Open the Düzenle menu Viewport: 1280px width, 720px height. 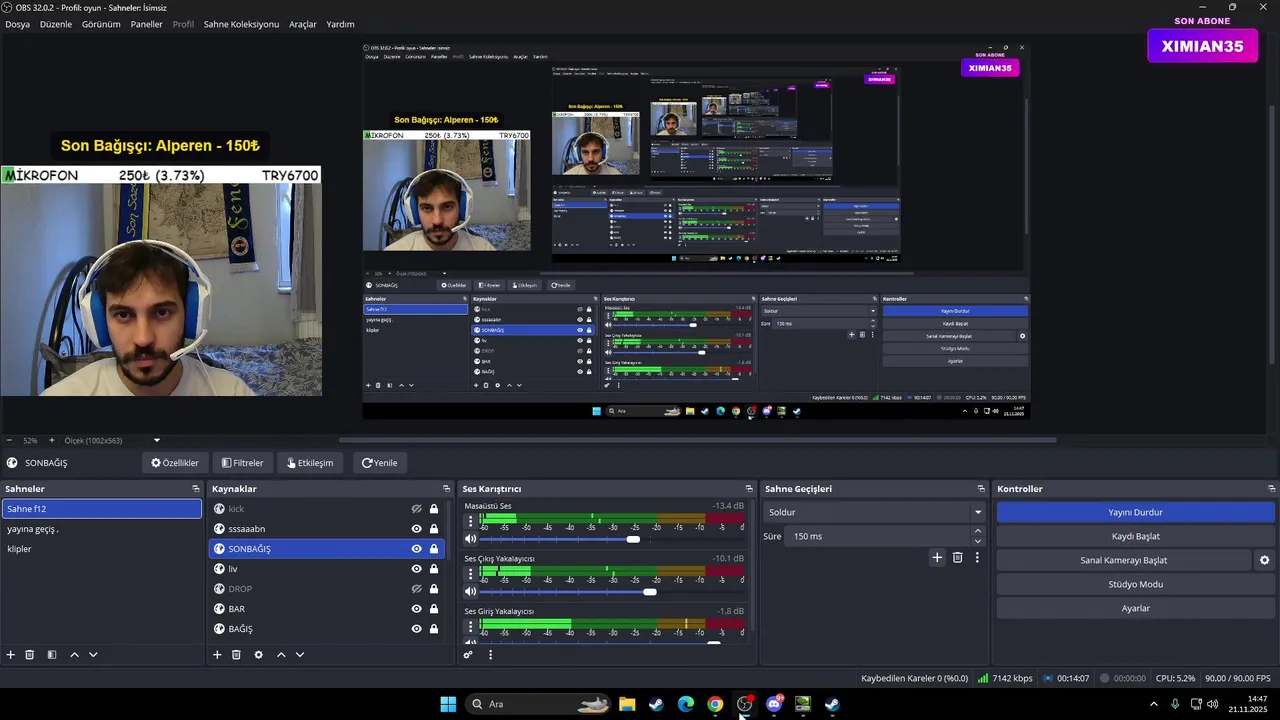pos(56,24)
